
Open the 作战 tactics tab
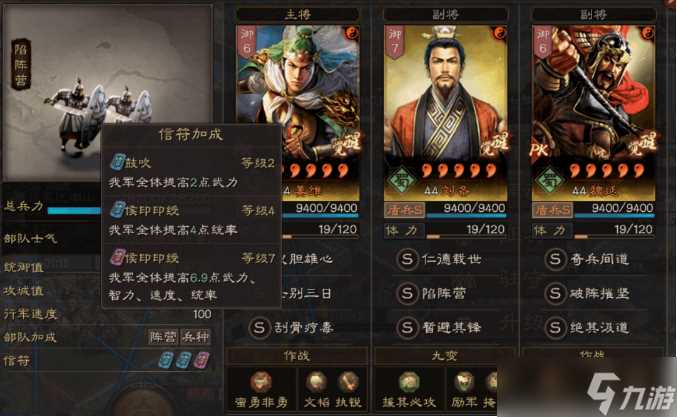(297, 356)
